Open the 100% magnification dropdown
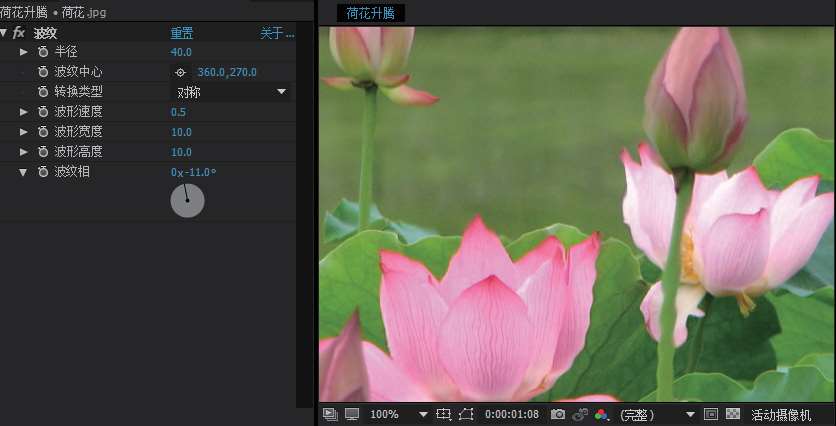Viewport: 836px width, 426px height. coord(423,414)
